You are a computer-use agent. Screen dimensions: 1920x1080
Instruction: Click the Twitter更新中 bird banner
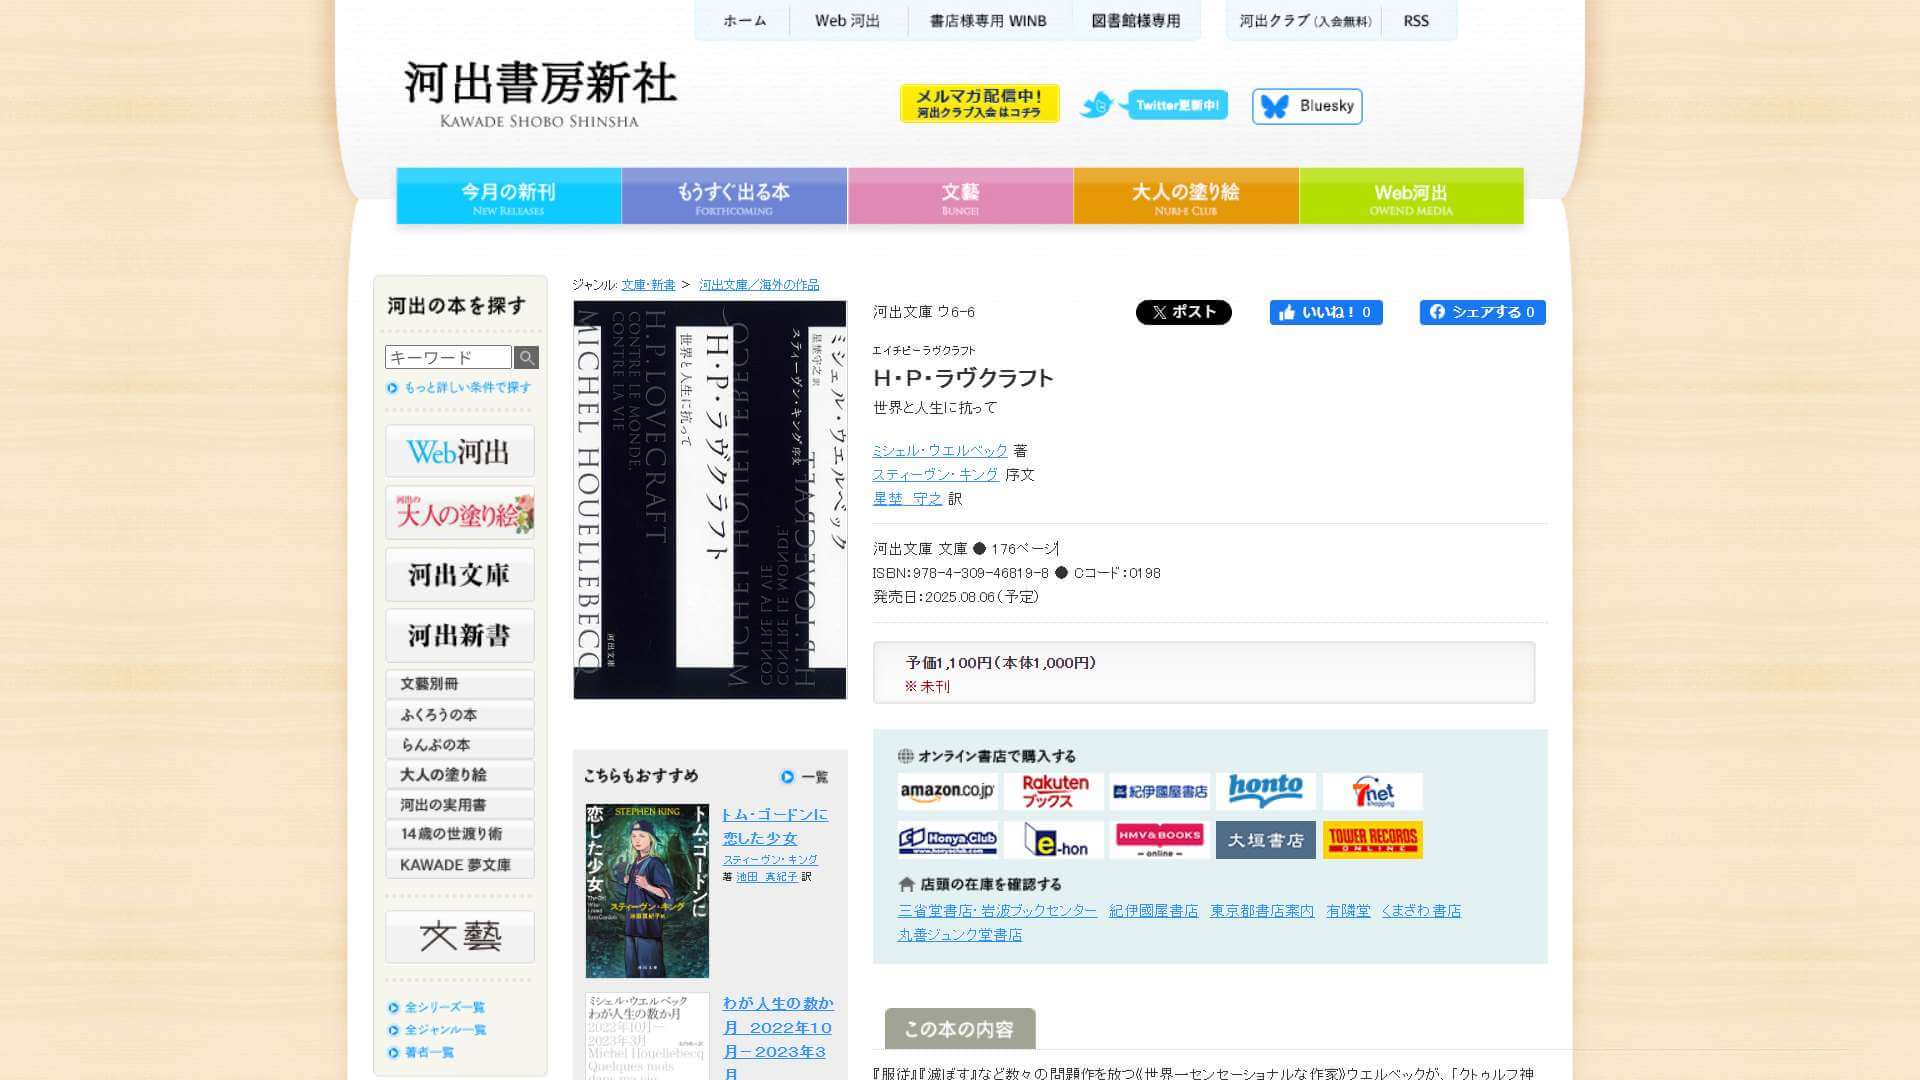pyautogui.click(x=1154, y=105)
